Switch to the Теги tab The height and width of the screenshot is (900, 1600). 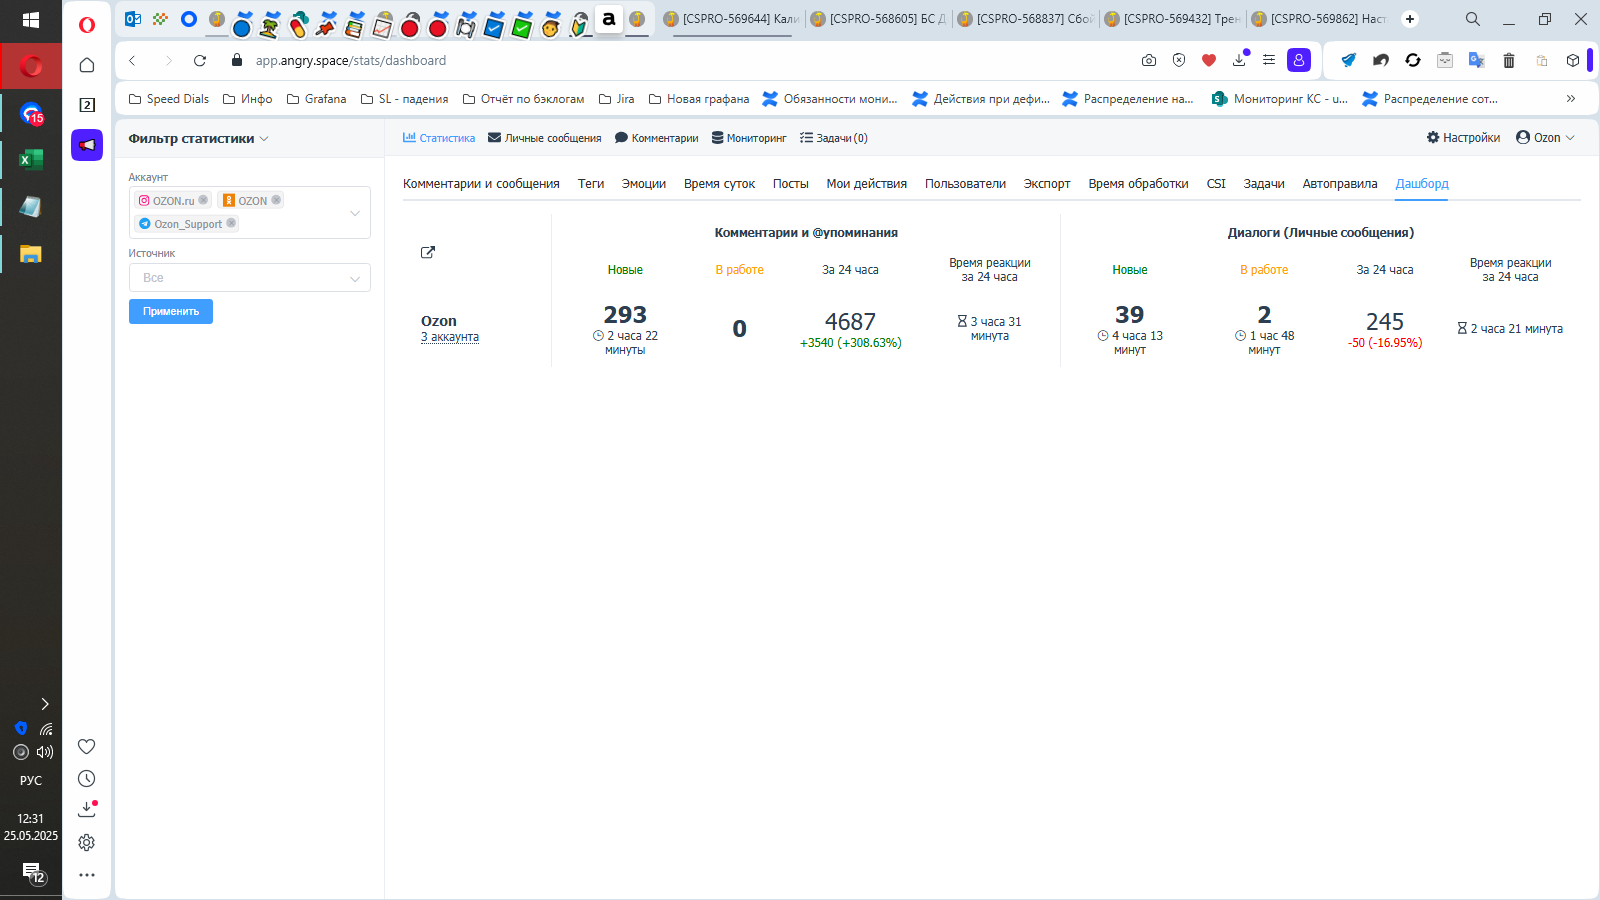point(591,184)
